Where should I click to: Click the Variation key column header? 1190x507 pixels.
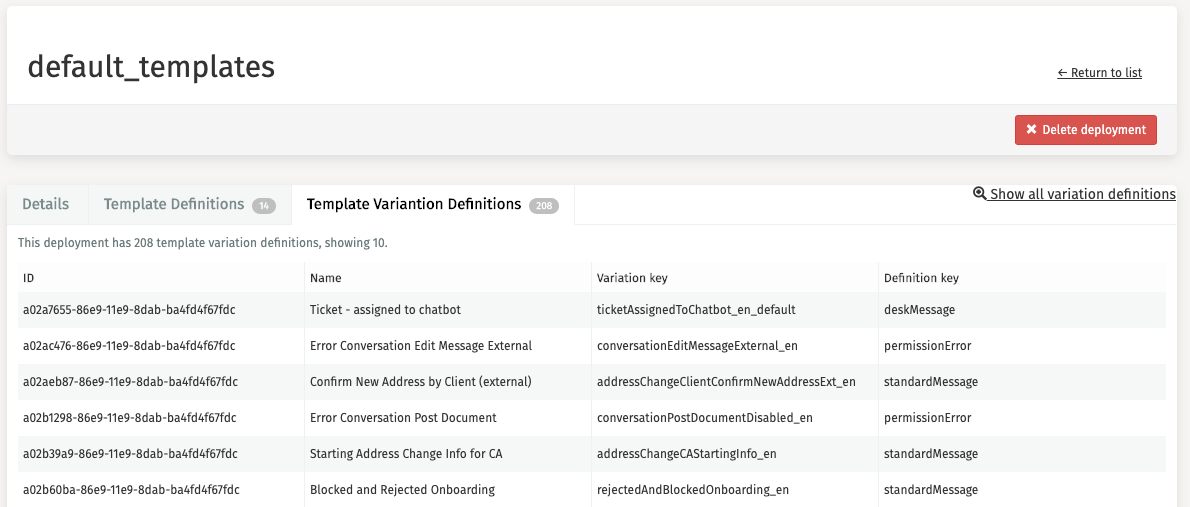click(x=632, y=278)
